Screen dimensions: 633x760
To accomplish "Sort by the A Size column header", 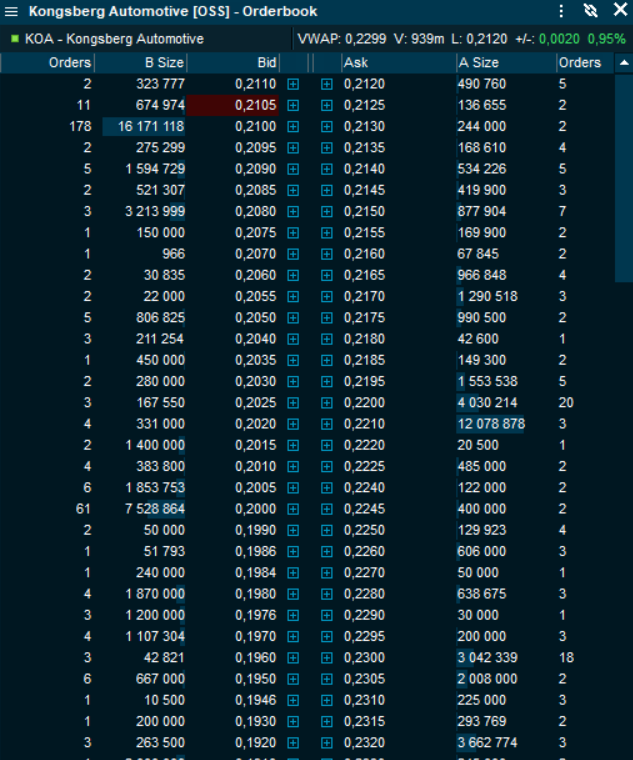I will (506, 63).
